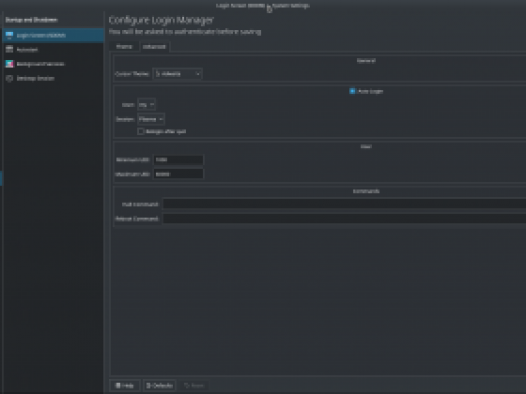Click the Defaults button
The width and height of the screenshot is (526, 394).
[x=160, y=386]
